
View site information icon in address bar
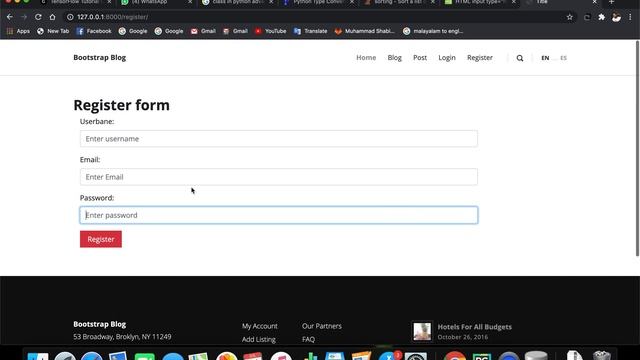(x=70, y=17)
